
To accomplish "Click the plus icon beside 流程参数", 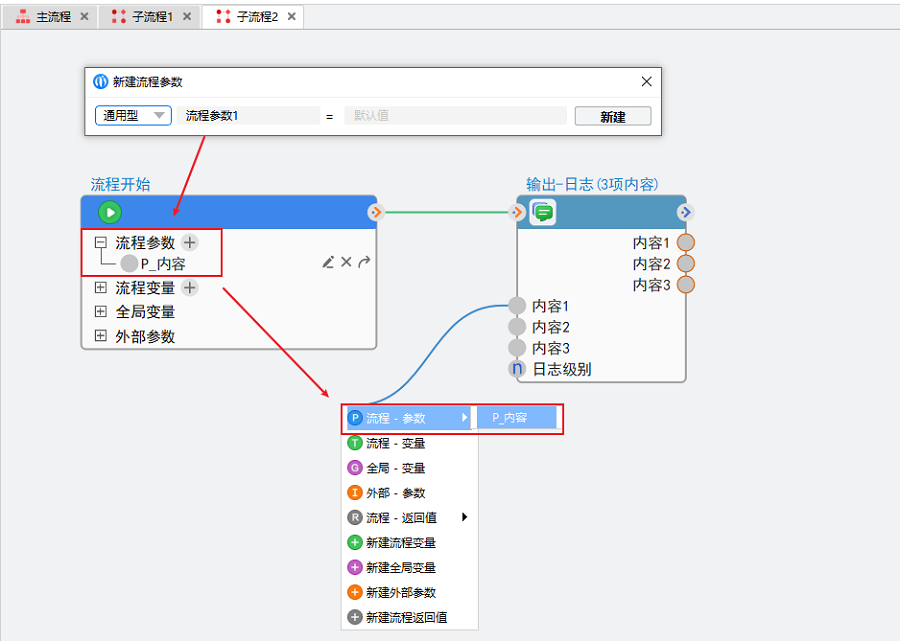I will click(190, 242).
